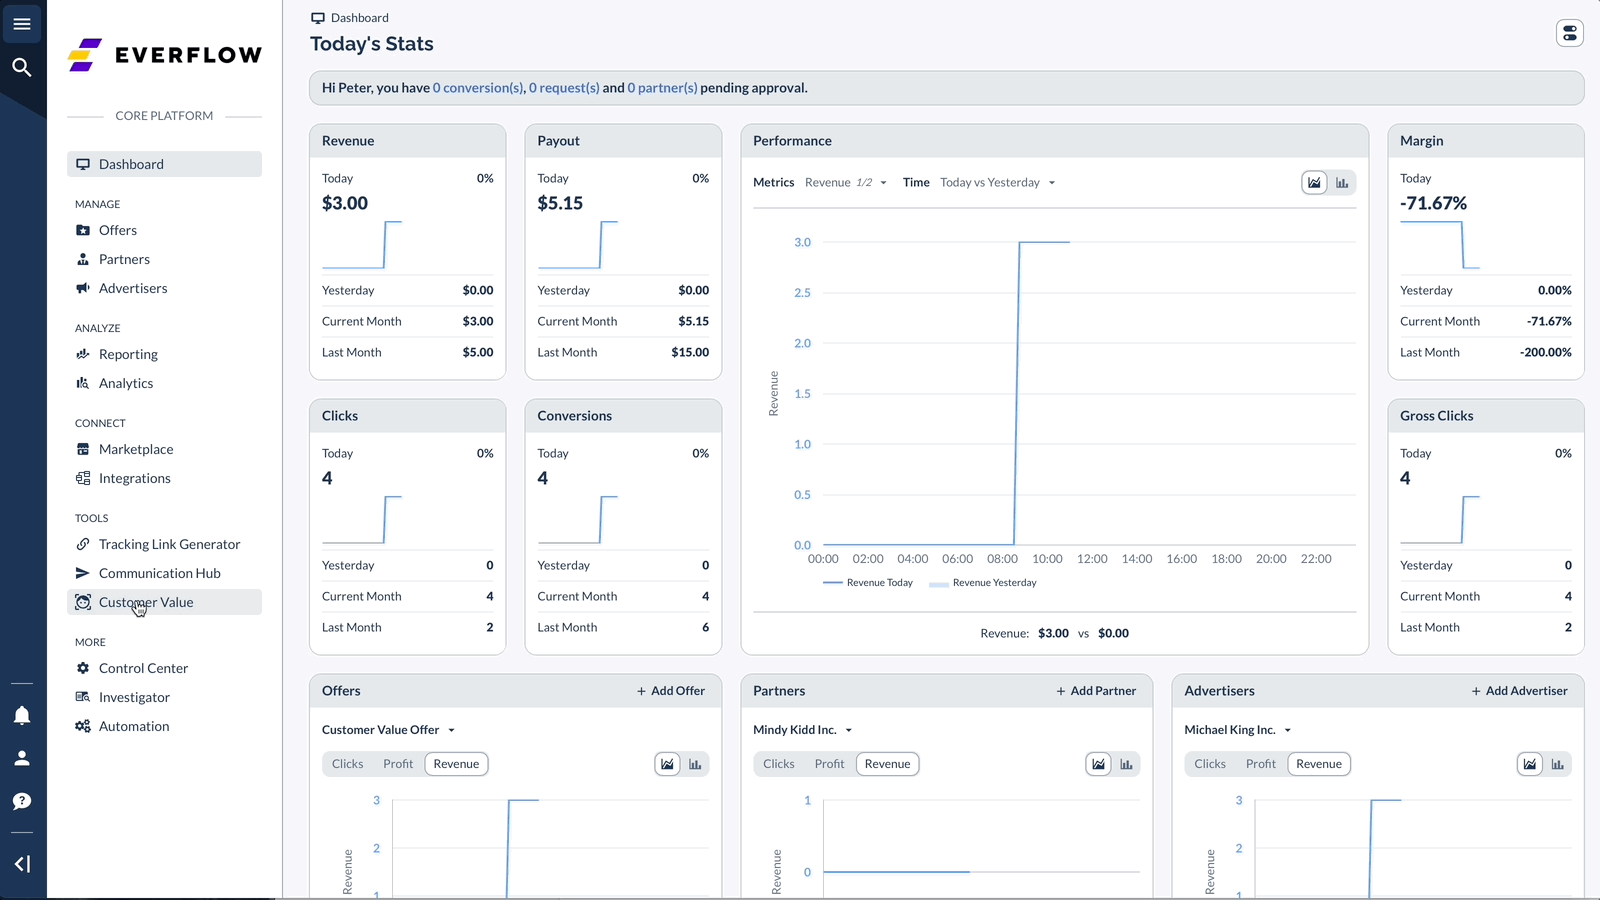Open the Mindy Kidd Inc. dropdown

click(803, 730)
